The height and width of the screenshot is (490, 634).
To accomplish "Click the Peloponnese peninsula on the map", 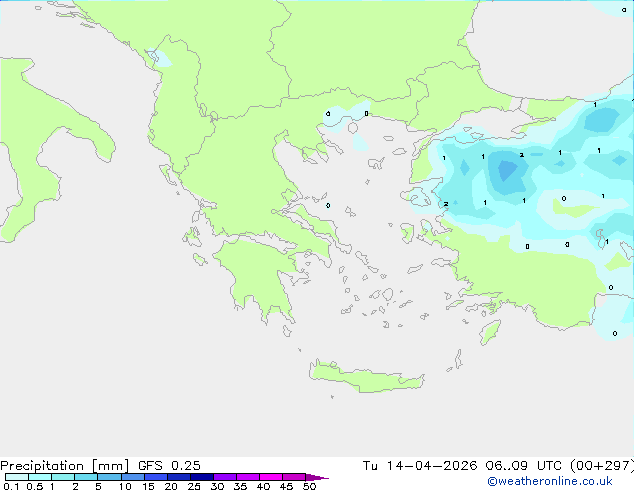I will [259, 279].
